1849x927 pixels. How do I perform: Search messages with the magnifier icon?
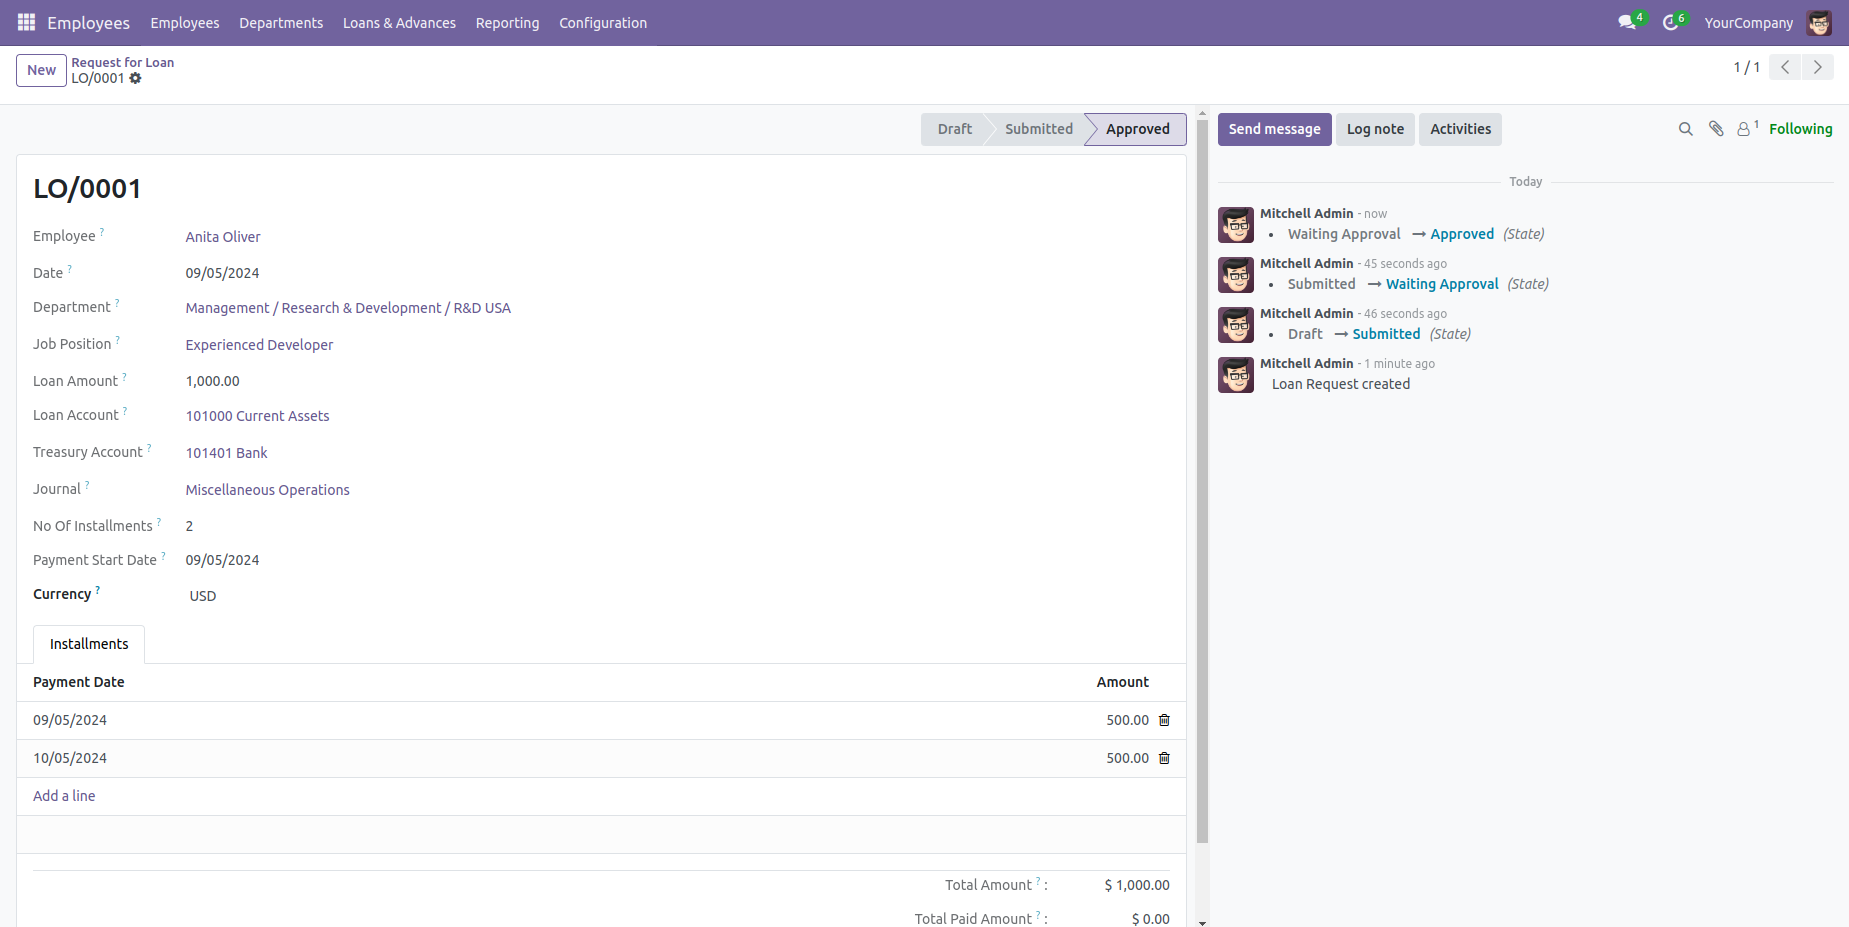point(1685,129)
